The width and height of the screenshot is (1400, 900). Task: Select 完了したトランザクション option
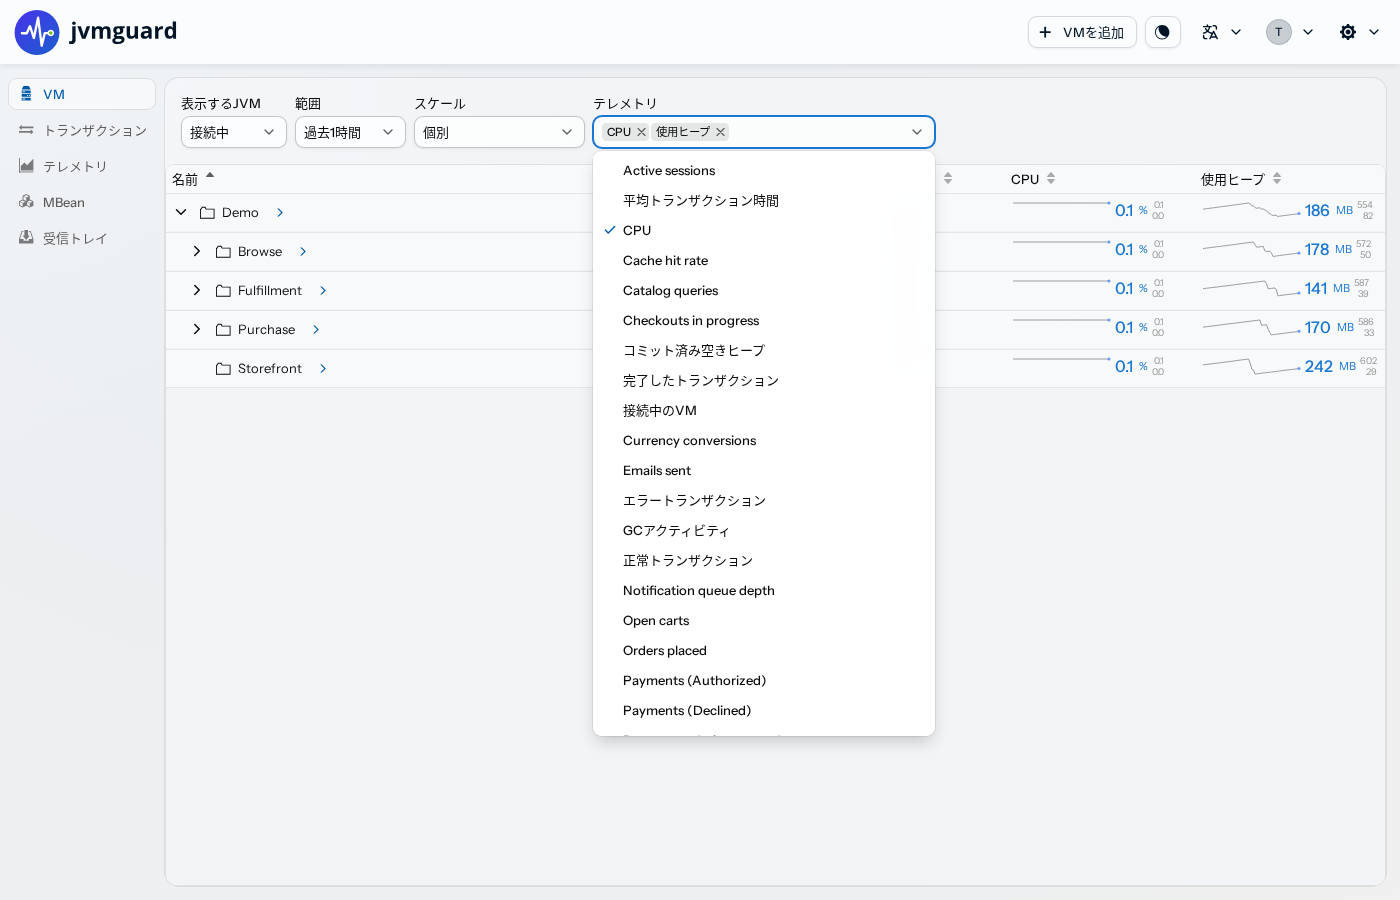pos(764,381)
